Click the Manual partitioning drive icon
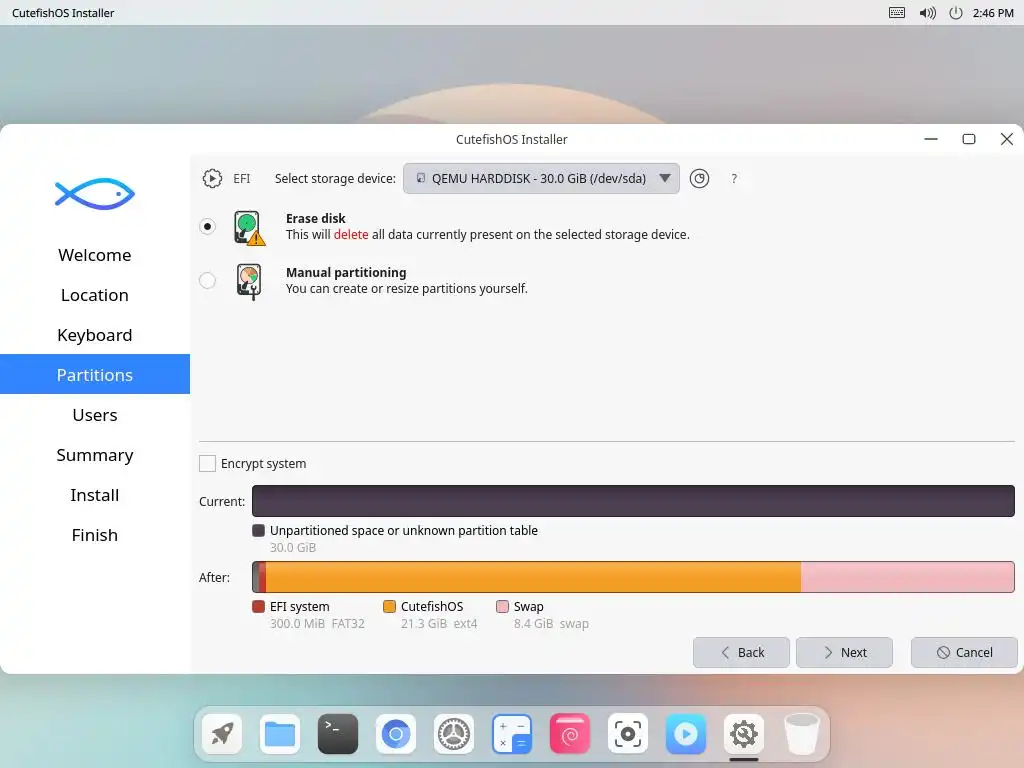Screen dimensions: 1024x768 coord(249,281)
